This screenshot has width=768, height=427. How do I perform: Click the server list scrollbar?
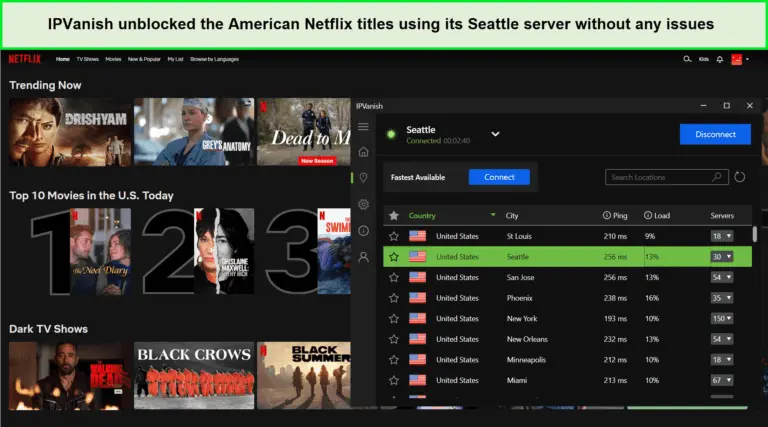pos(755,234)
